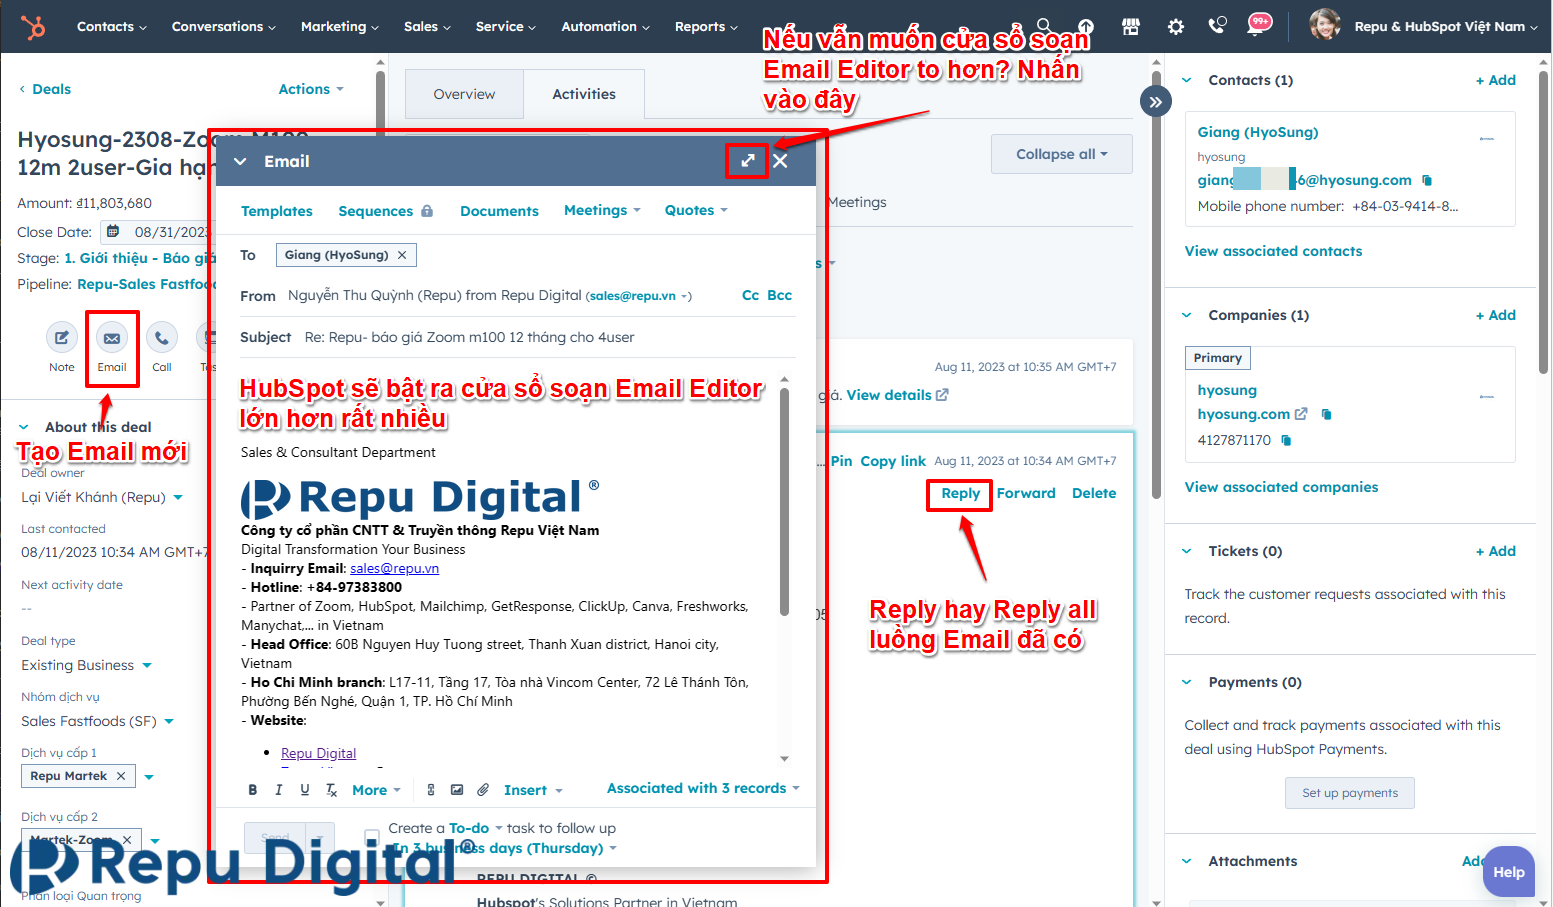Open the Deal owner dropdown
This screenshot has height=907, width=1553.
pos(102,497)
